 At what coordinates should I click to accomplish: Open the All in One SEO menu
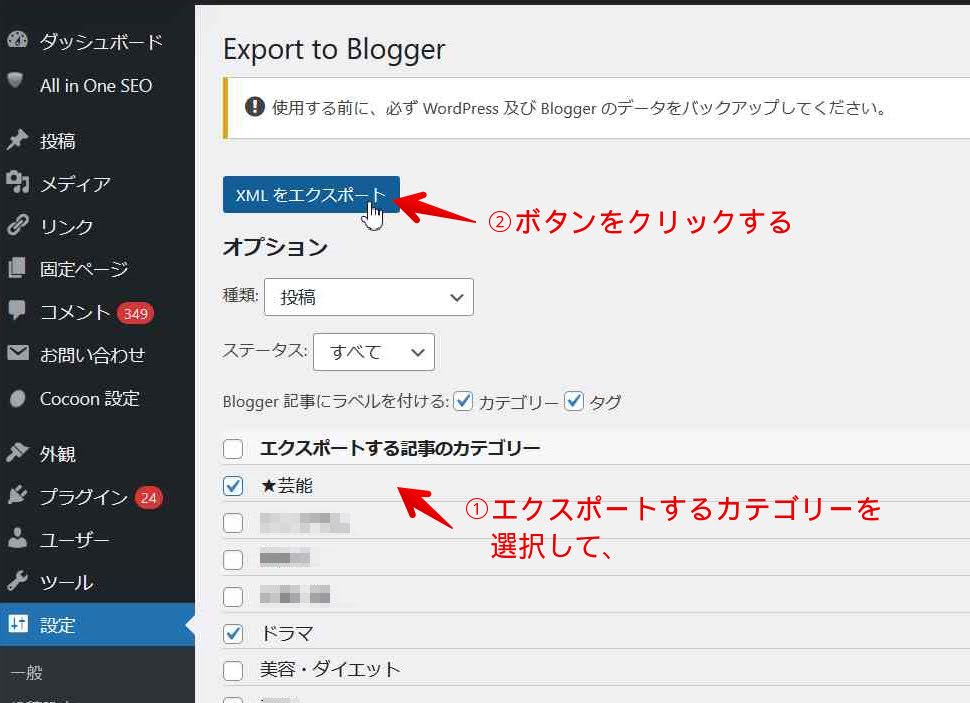click(97, 85)
